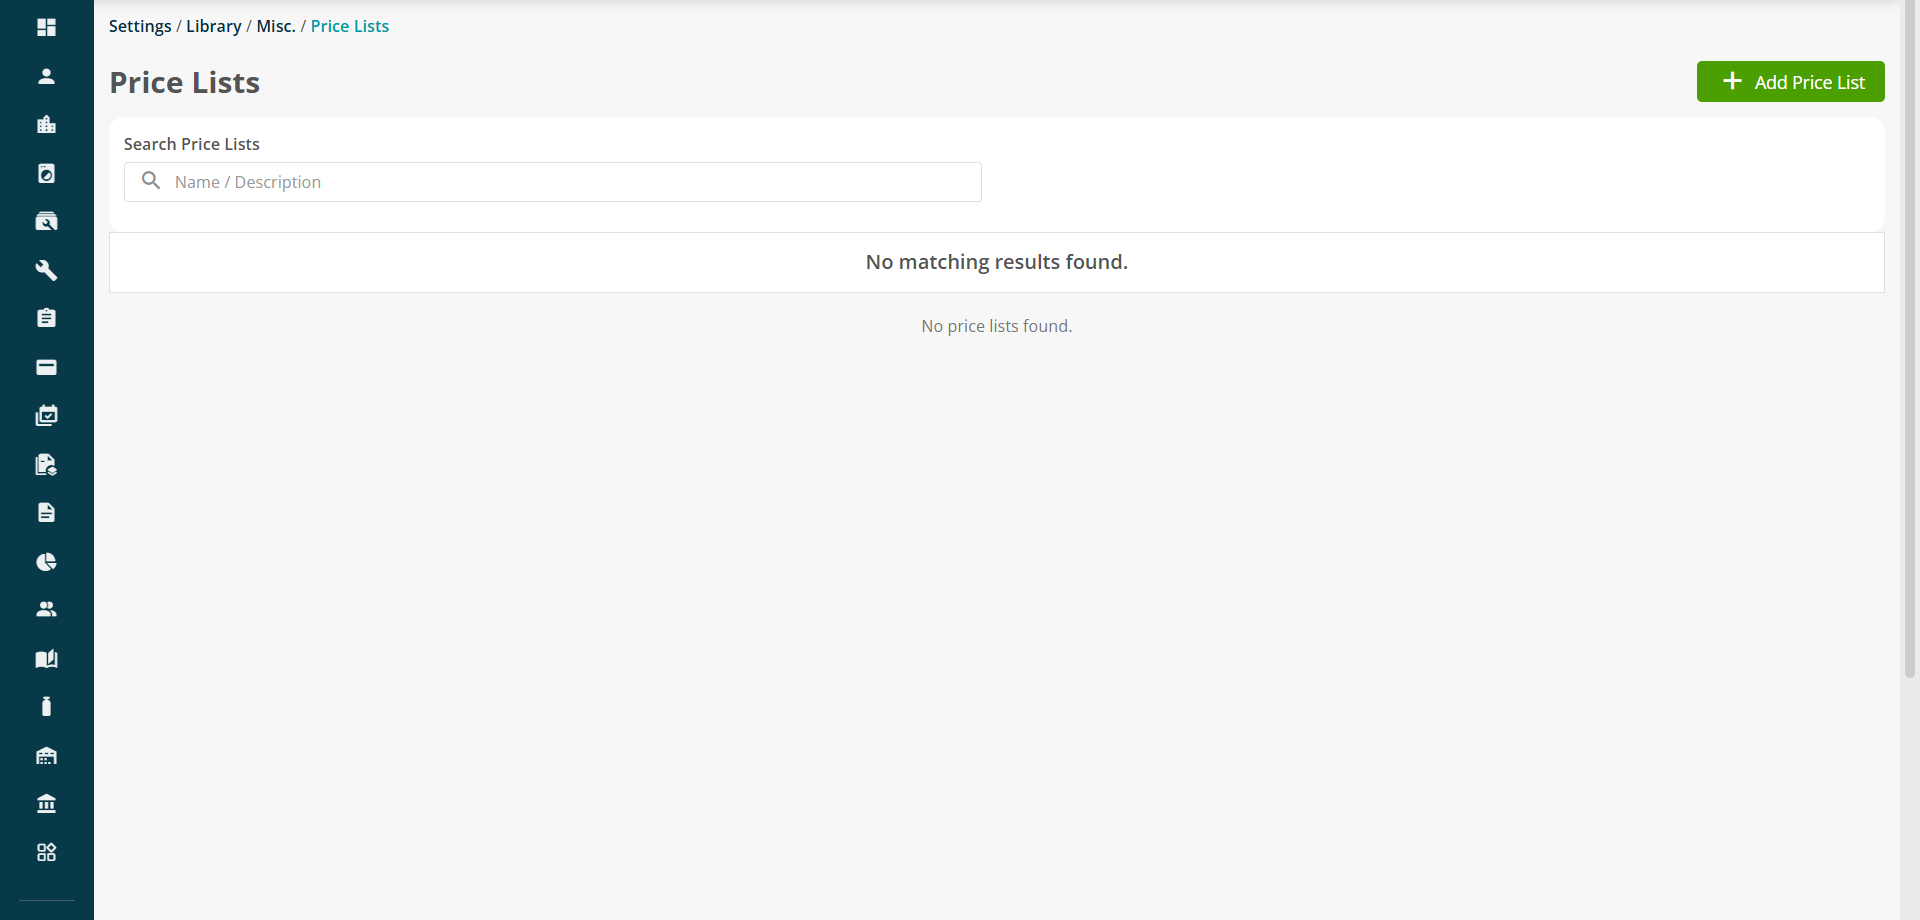Click the credit card icon in sidebar

tap(46, 367)
